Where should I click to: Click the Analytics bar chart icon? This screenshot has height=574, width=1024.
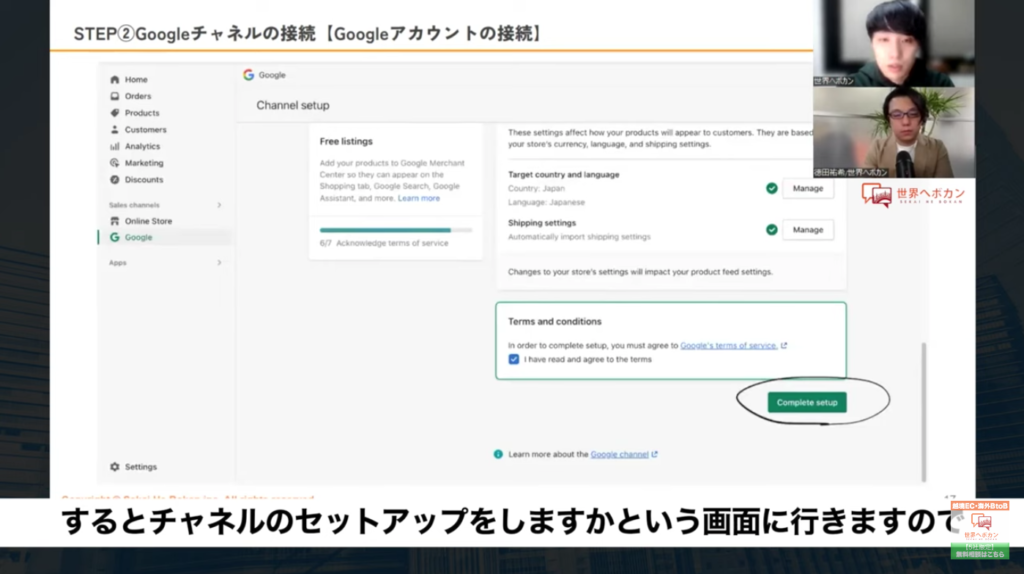(x=115, y=146)
